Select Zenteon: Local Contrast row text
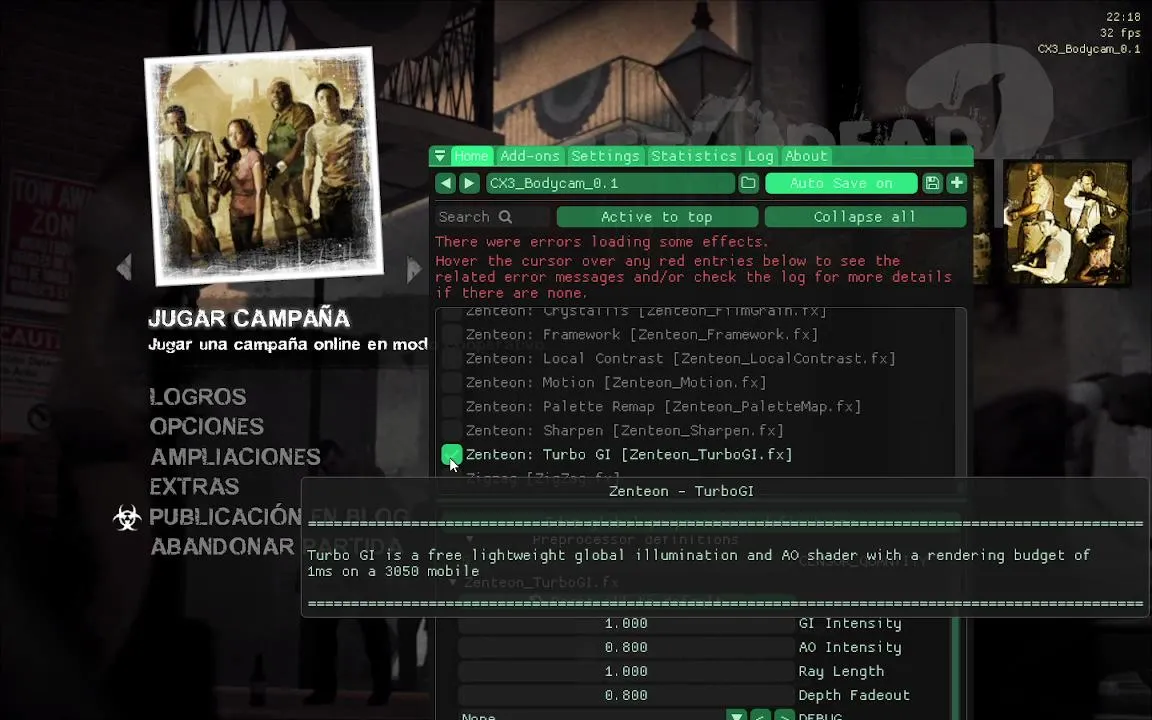This screenshot has width=1152, height=720. tap(680, 359)
